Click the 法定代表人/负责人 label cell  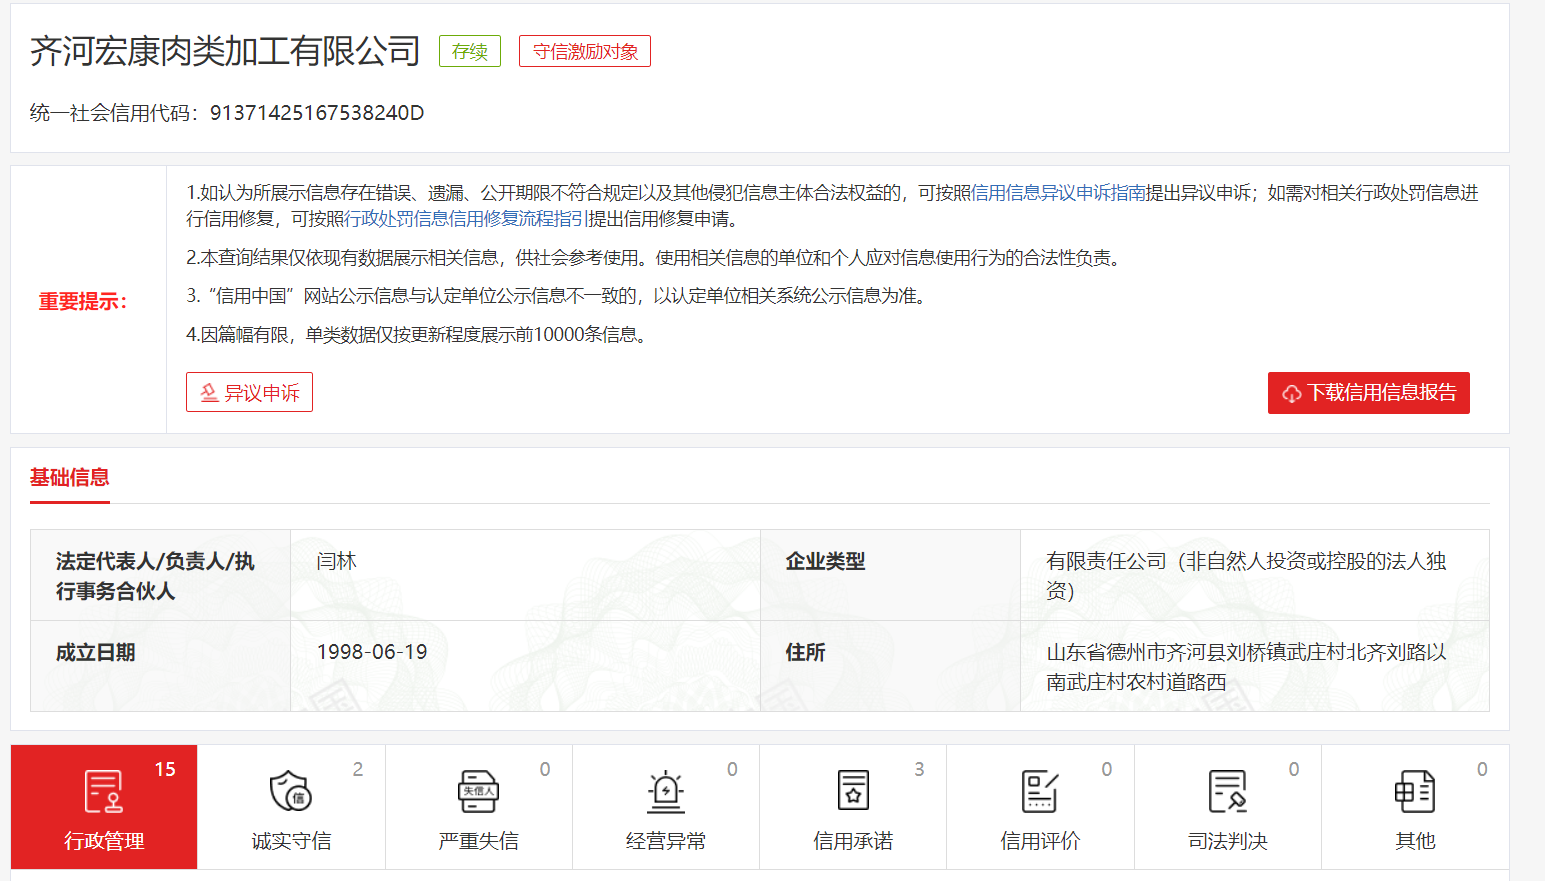160,575
